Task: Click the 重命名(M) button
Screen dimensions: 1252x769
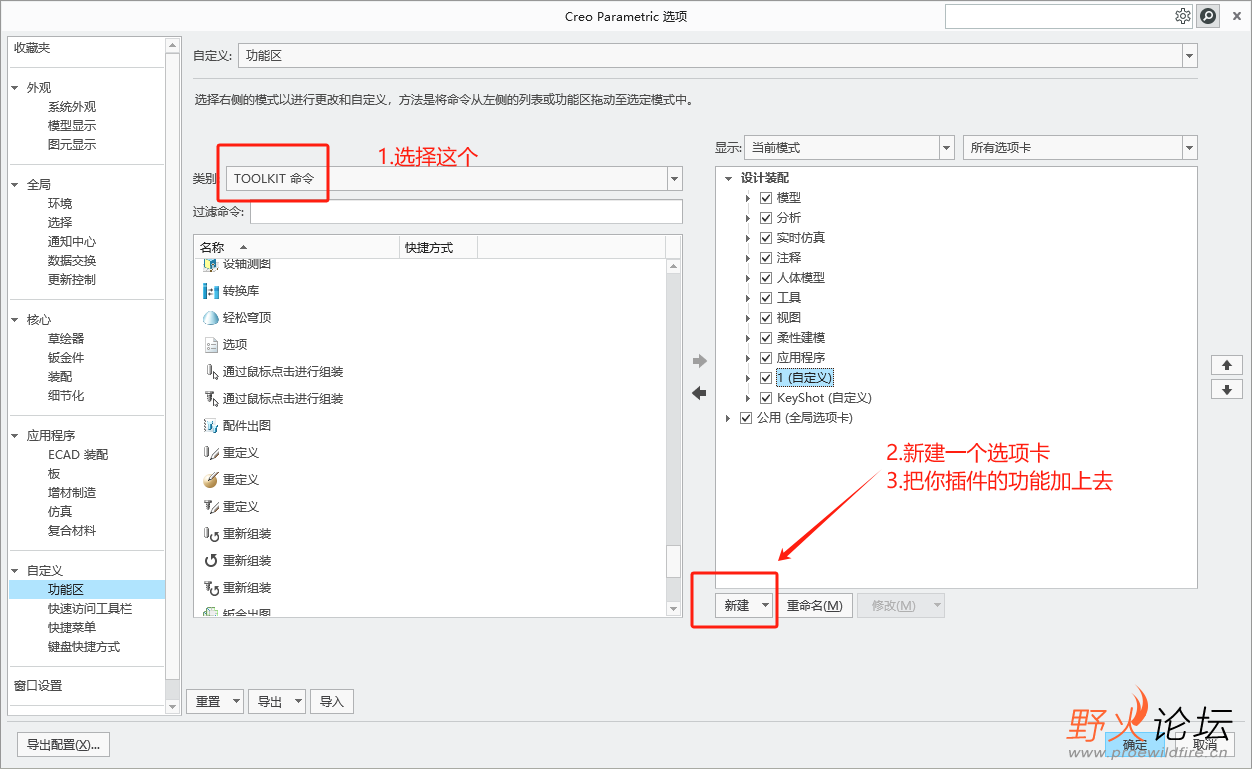Action: pyautogui.click(x=814, y=605)
